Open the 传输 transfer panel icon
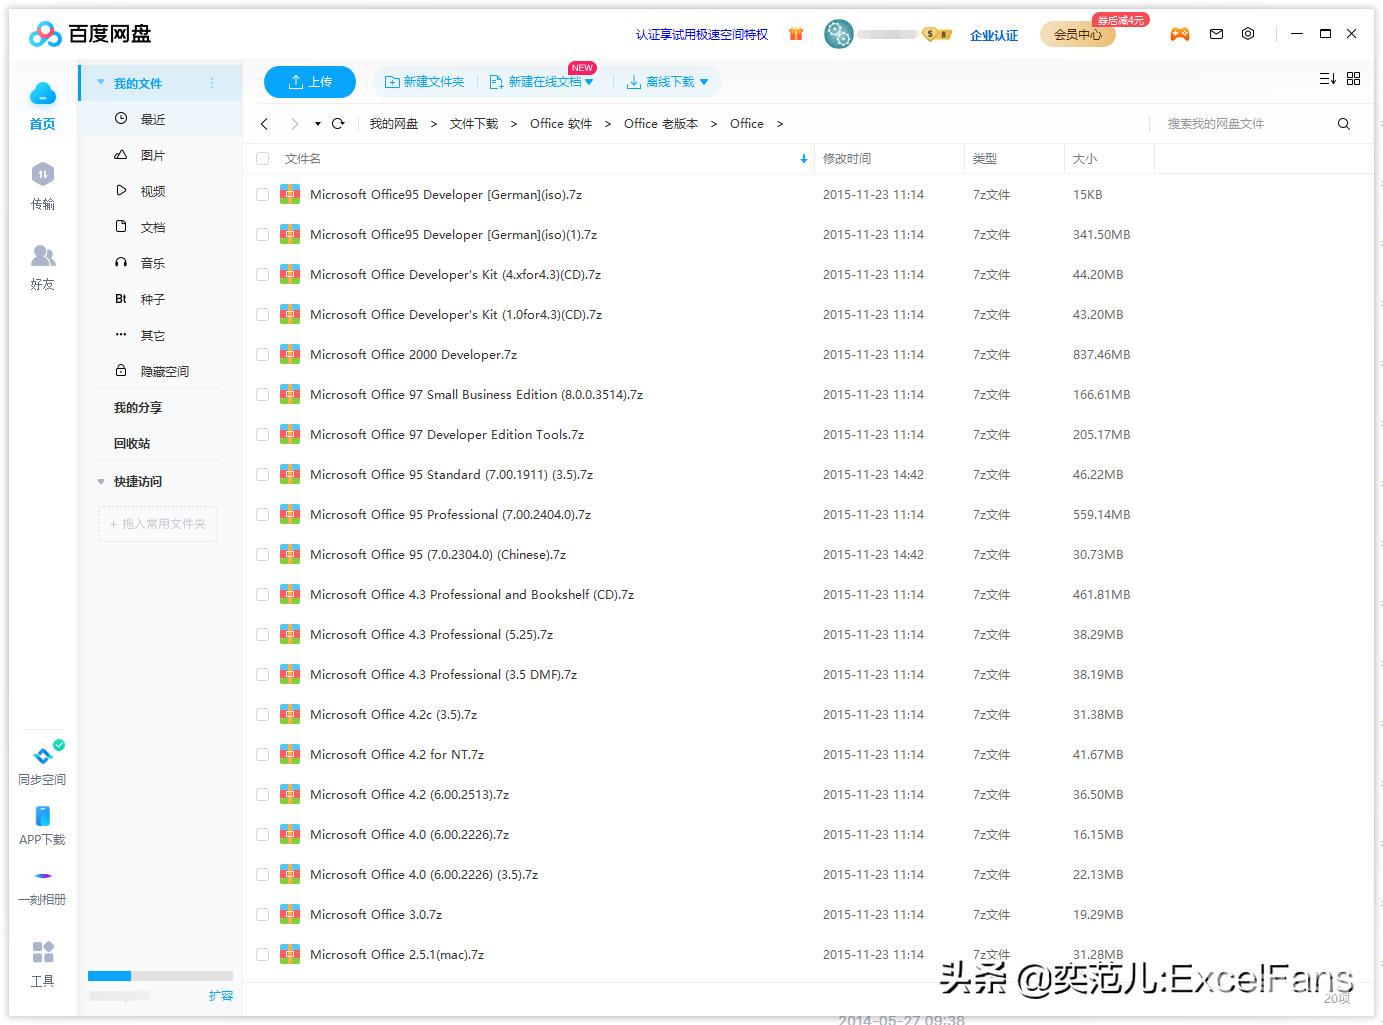Screen dimensions: 1383x1025 click(x=42, y=175)
